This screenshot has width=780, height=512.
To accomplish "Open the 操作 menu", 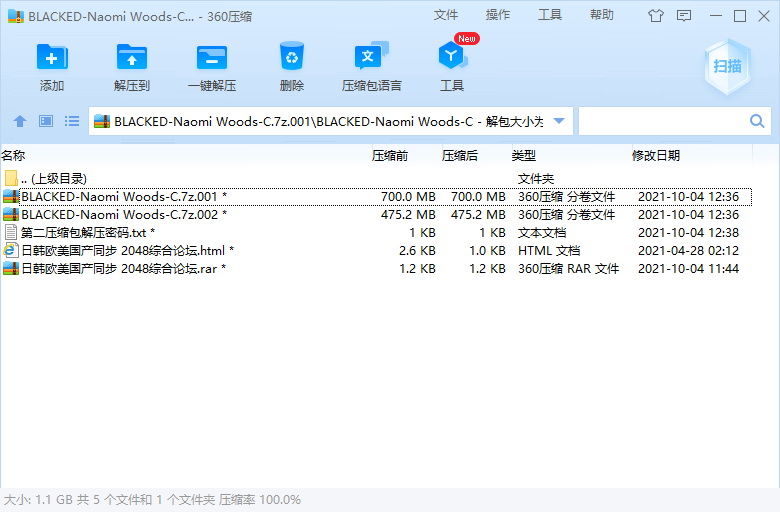I will pos(498,15).
